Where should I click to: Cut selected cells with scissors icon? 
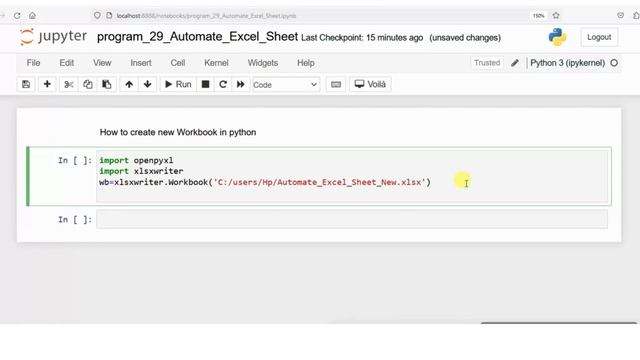pyautogui.click(x=68, y=84)
